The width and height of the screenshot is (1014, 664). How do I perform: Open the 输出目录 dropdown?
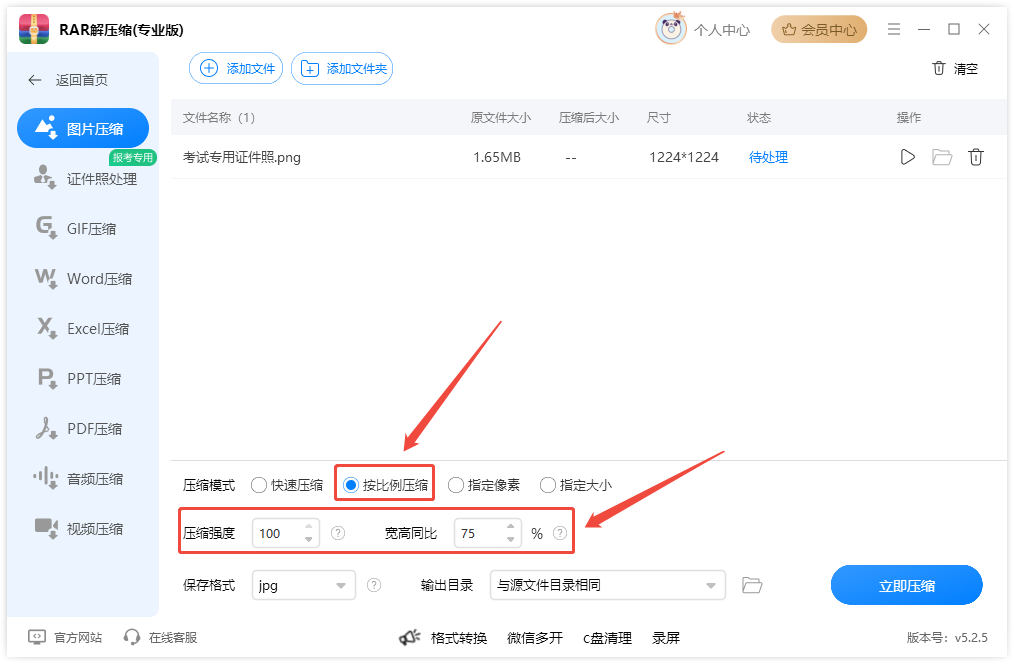tap(607, 585)
